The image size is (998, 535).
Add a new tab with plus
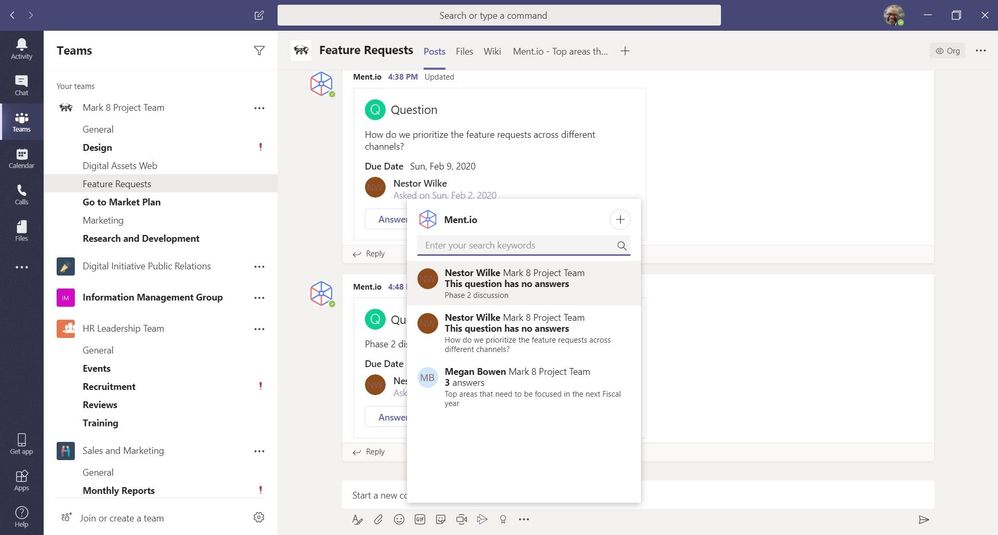(625, 51)
